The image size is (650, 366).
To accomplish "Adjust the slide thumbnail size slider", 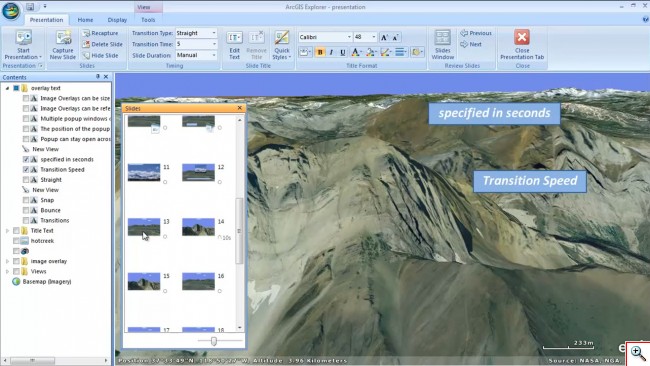I will coord(214,341).
